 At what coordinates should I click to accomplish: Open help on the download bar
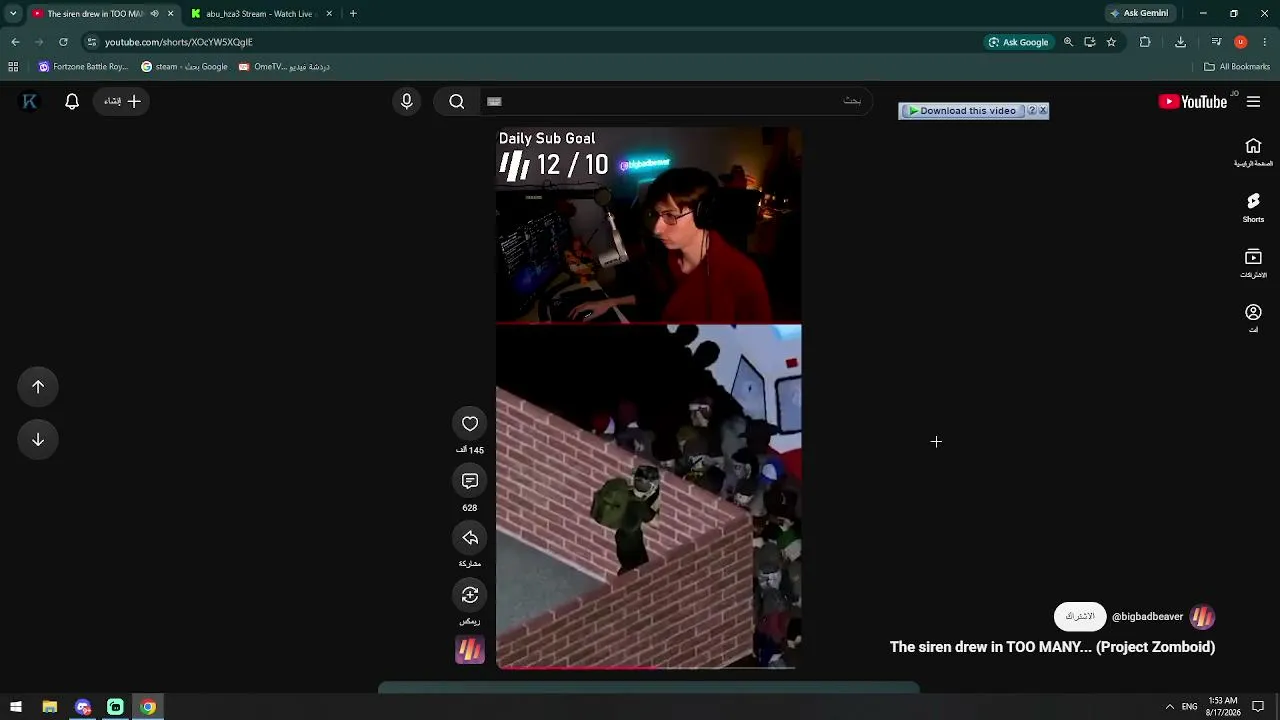(x=1032, y=111)
